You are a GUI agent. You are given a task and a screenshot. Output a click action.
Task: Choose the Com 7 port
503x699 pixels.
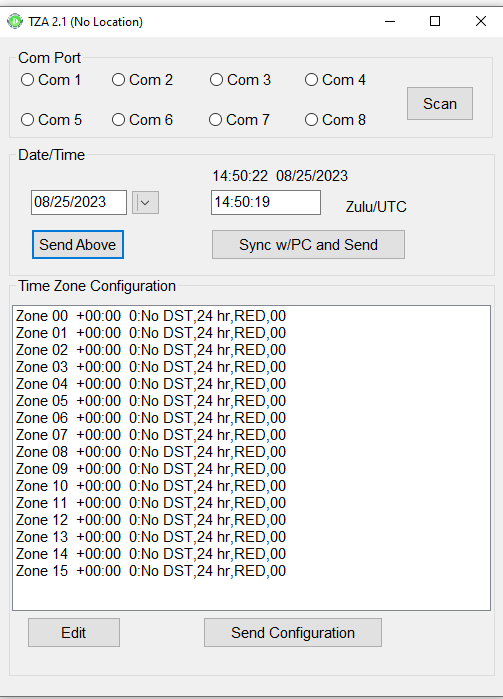click(239, 119)
